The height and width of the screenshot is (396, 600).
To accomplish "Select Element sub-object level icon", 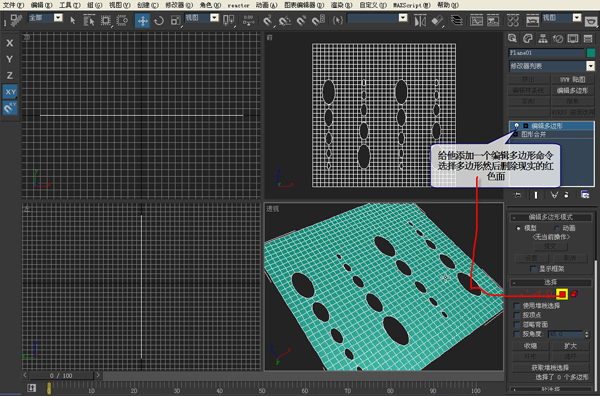I will click(574, 294).
